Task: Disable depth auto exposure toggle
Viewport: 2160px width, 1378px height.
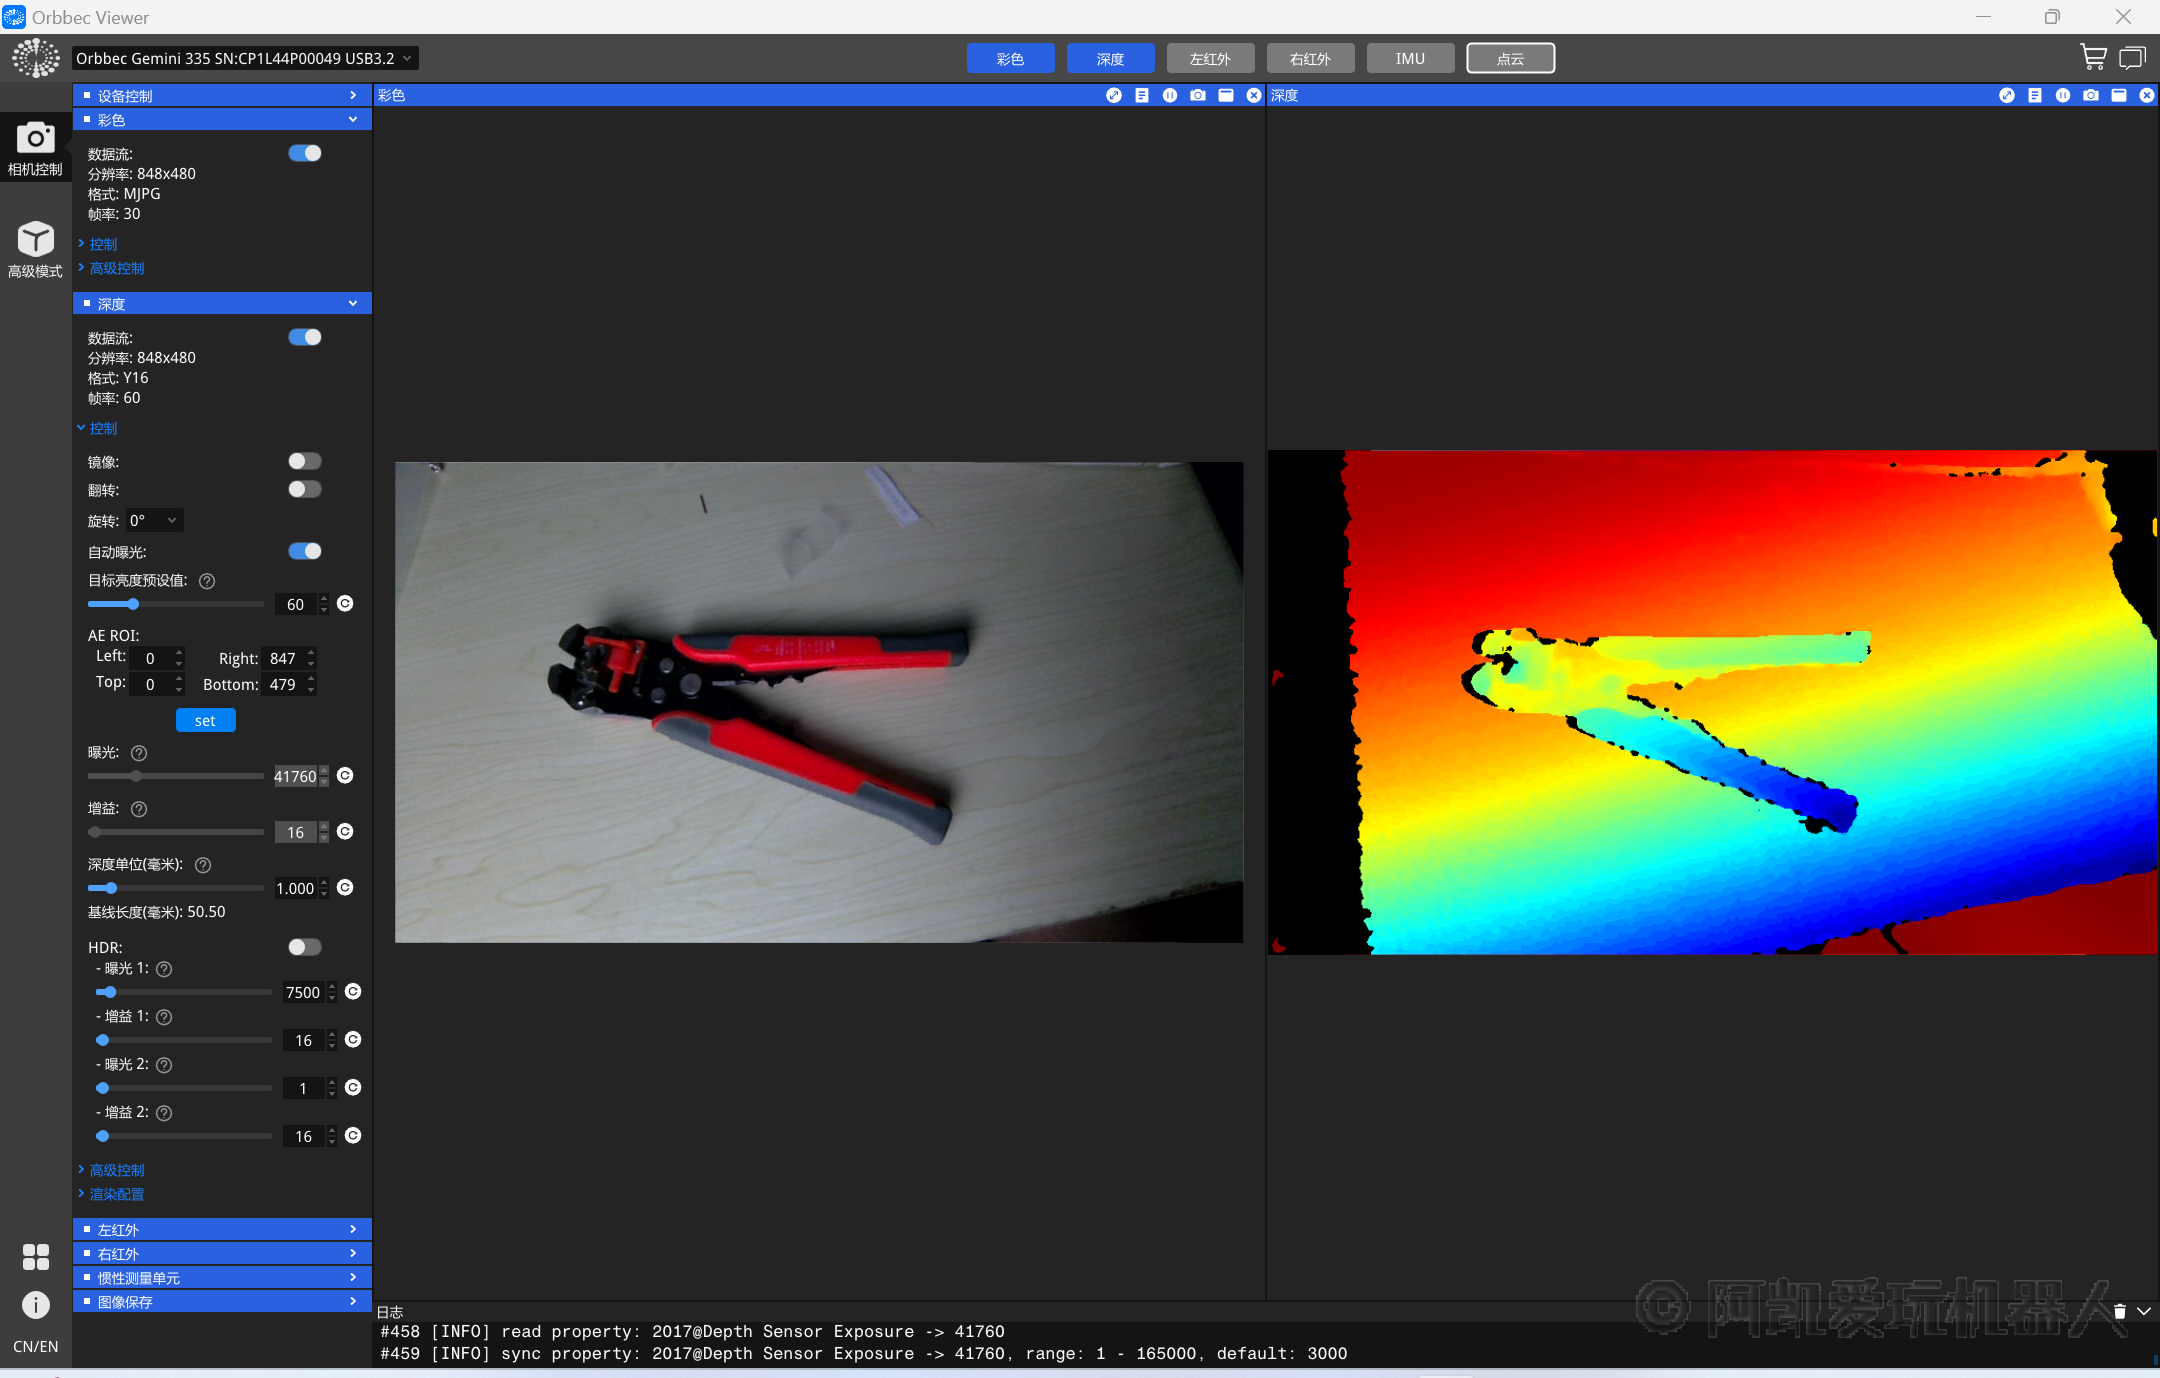Action: (304, 551)
